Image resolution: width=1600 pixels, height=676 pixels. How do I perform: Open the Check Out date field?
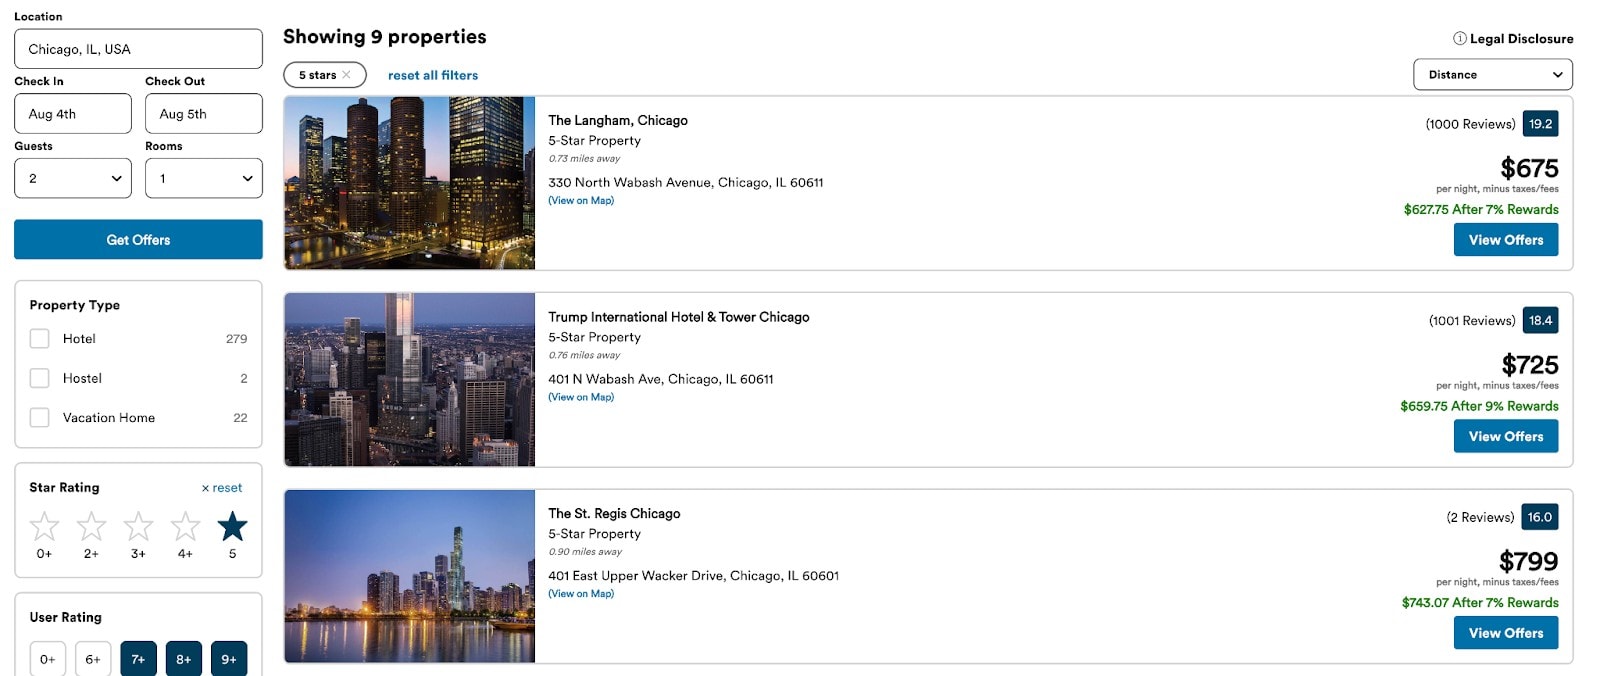point(204,113)
